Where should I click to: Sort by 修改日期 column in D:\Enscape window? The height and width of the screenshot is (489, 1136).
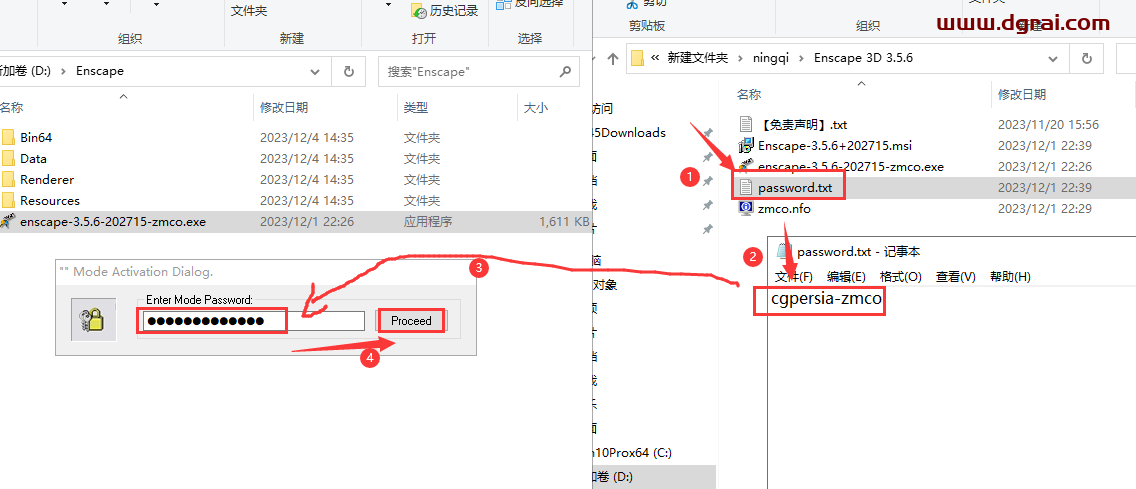coord(284,108)
